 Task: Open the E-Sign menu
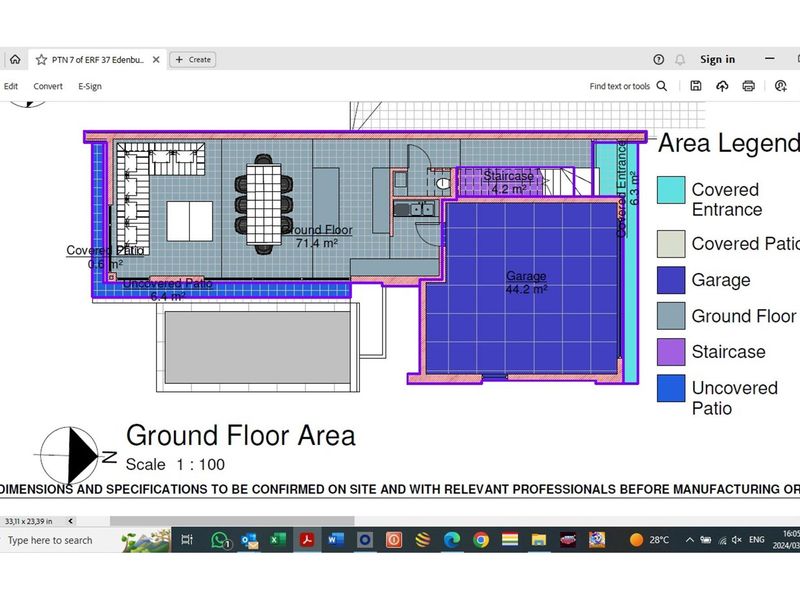point(90,87)
